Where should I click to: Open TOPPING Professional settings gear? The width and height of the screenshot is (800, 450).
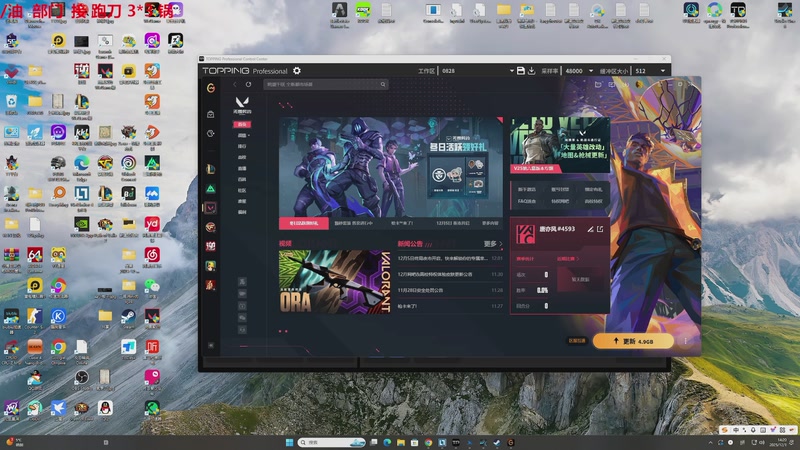pyautogui.click(x=297, y=71)
